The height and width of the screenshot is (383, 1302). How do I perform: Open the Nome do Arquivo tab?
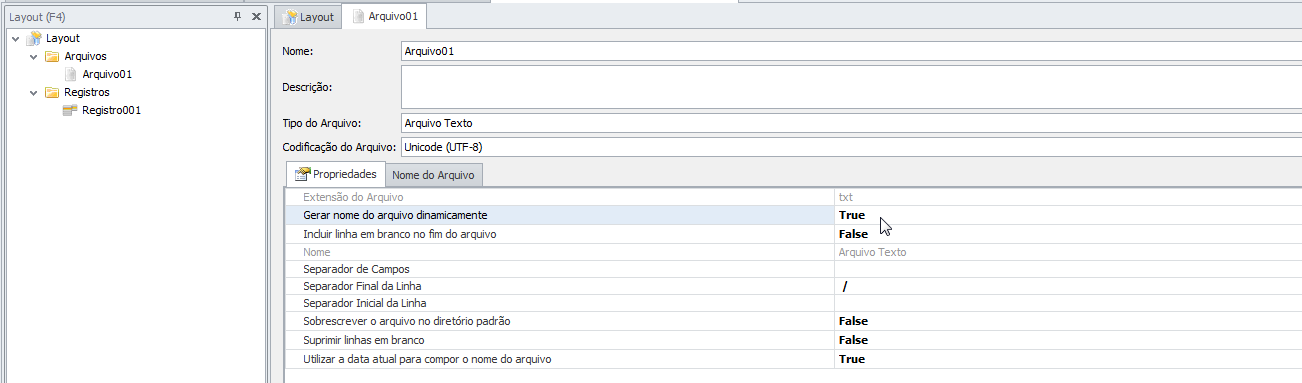tap(434, 175)
